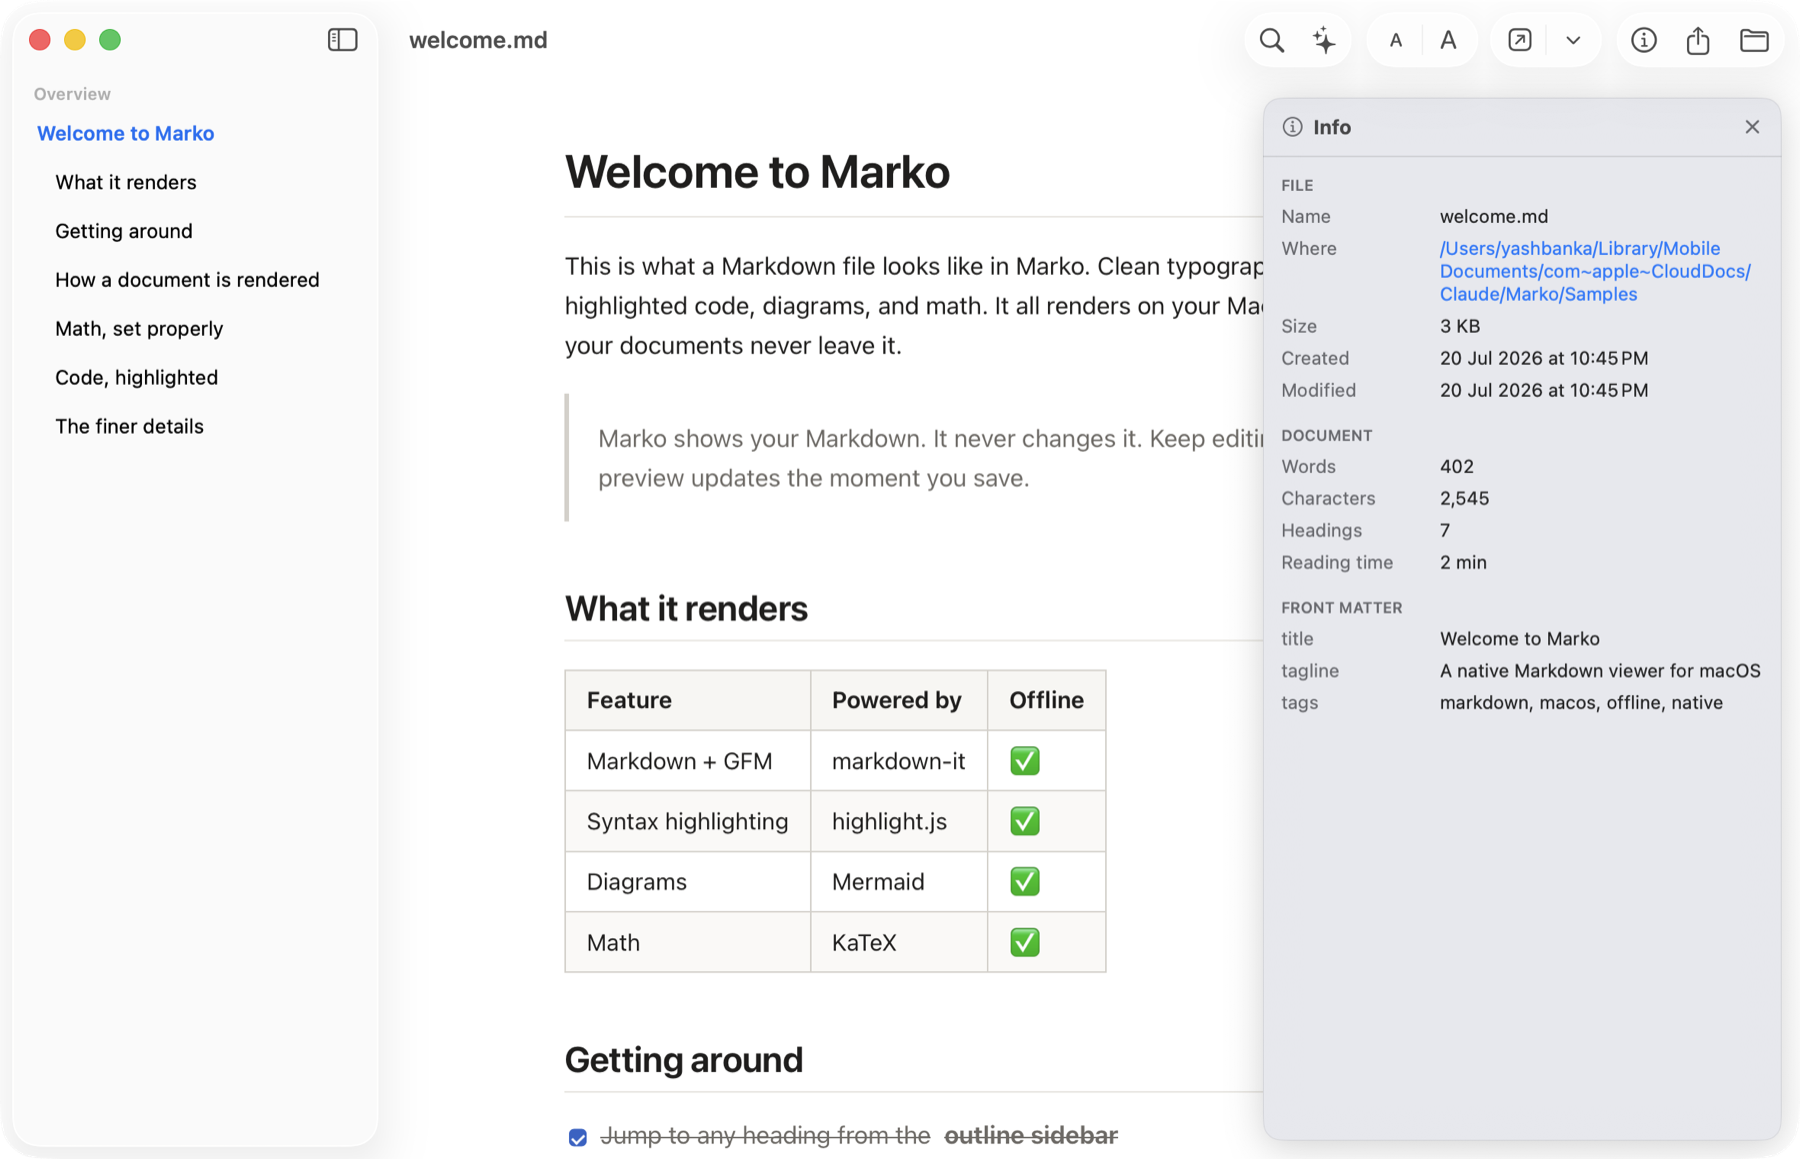Click the Info panel header icon

[1292, 127]
